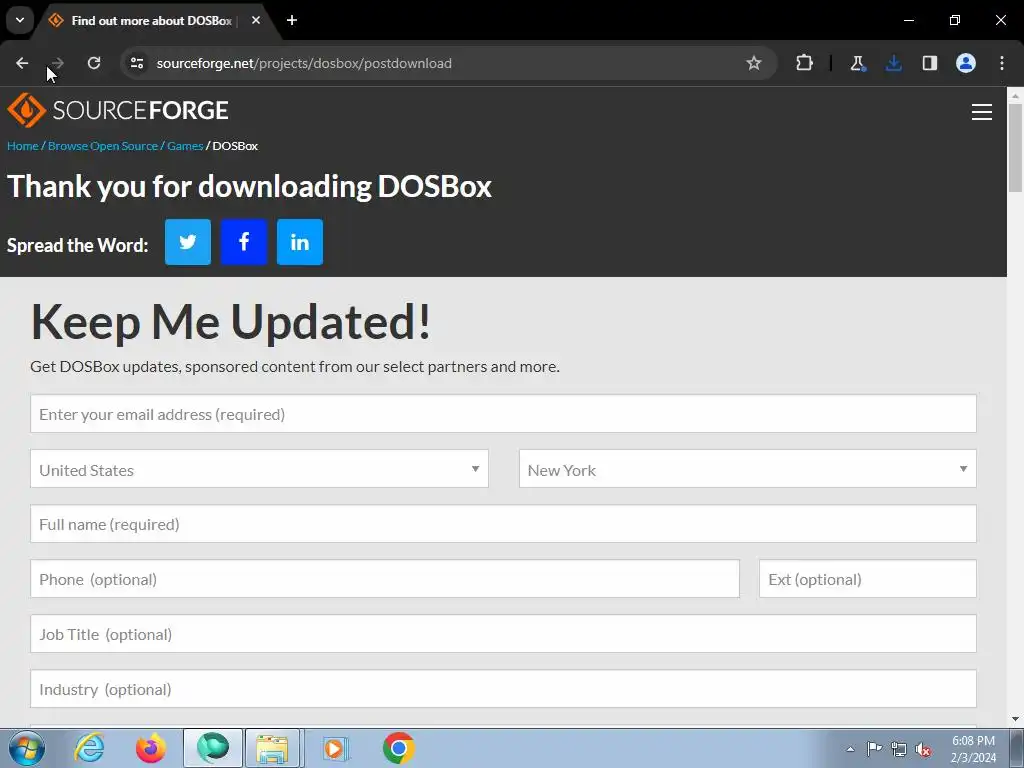
Task: Focus the Phone optional field
Action: pos(385,579)
